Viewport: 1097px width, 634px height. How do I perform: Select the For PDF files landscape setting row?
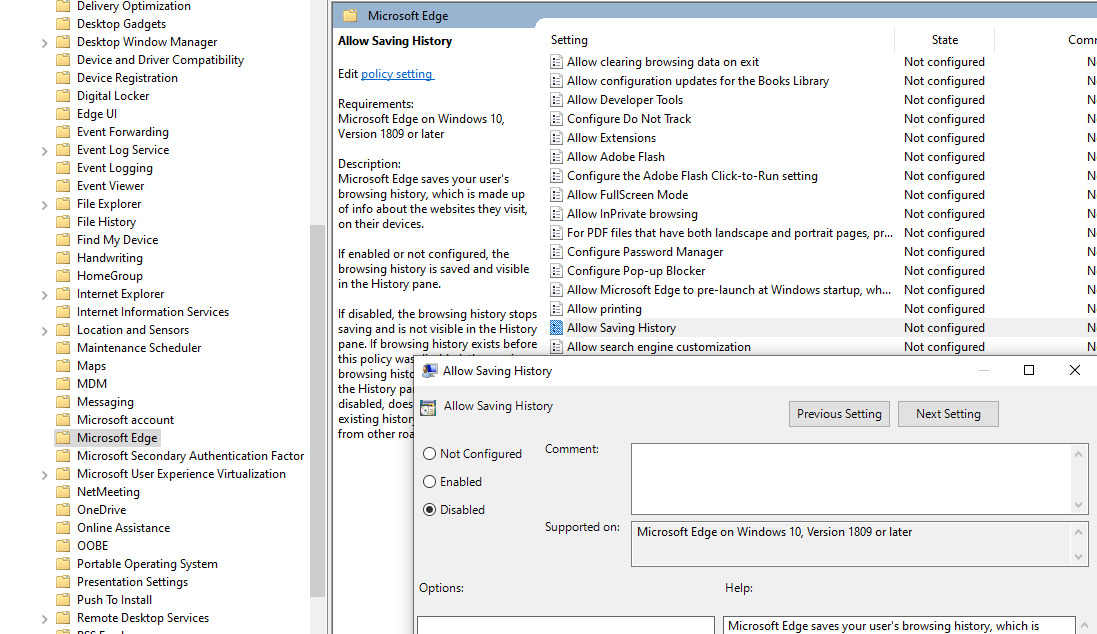click(730, 233)
